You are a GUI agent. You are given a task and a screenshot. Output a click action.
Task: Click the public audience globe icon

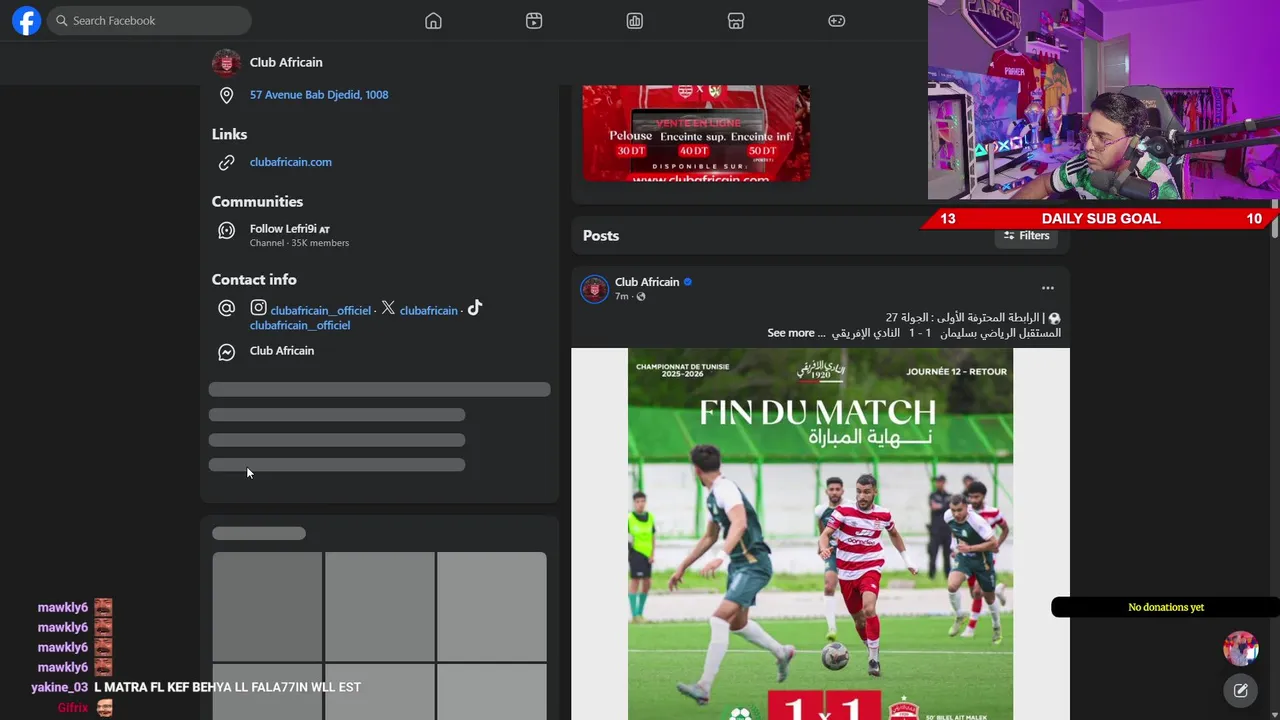(641, 297)
